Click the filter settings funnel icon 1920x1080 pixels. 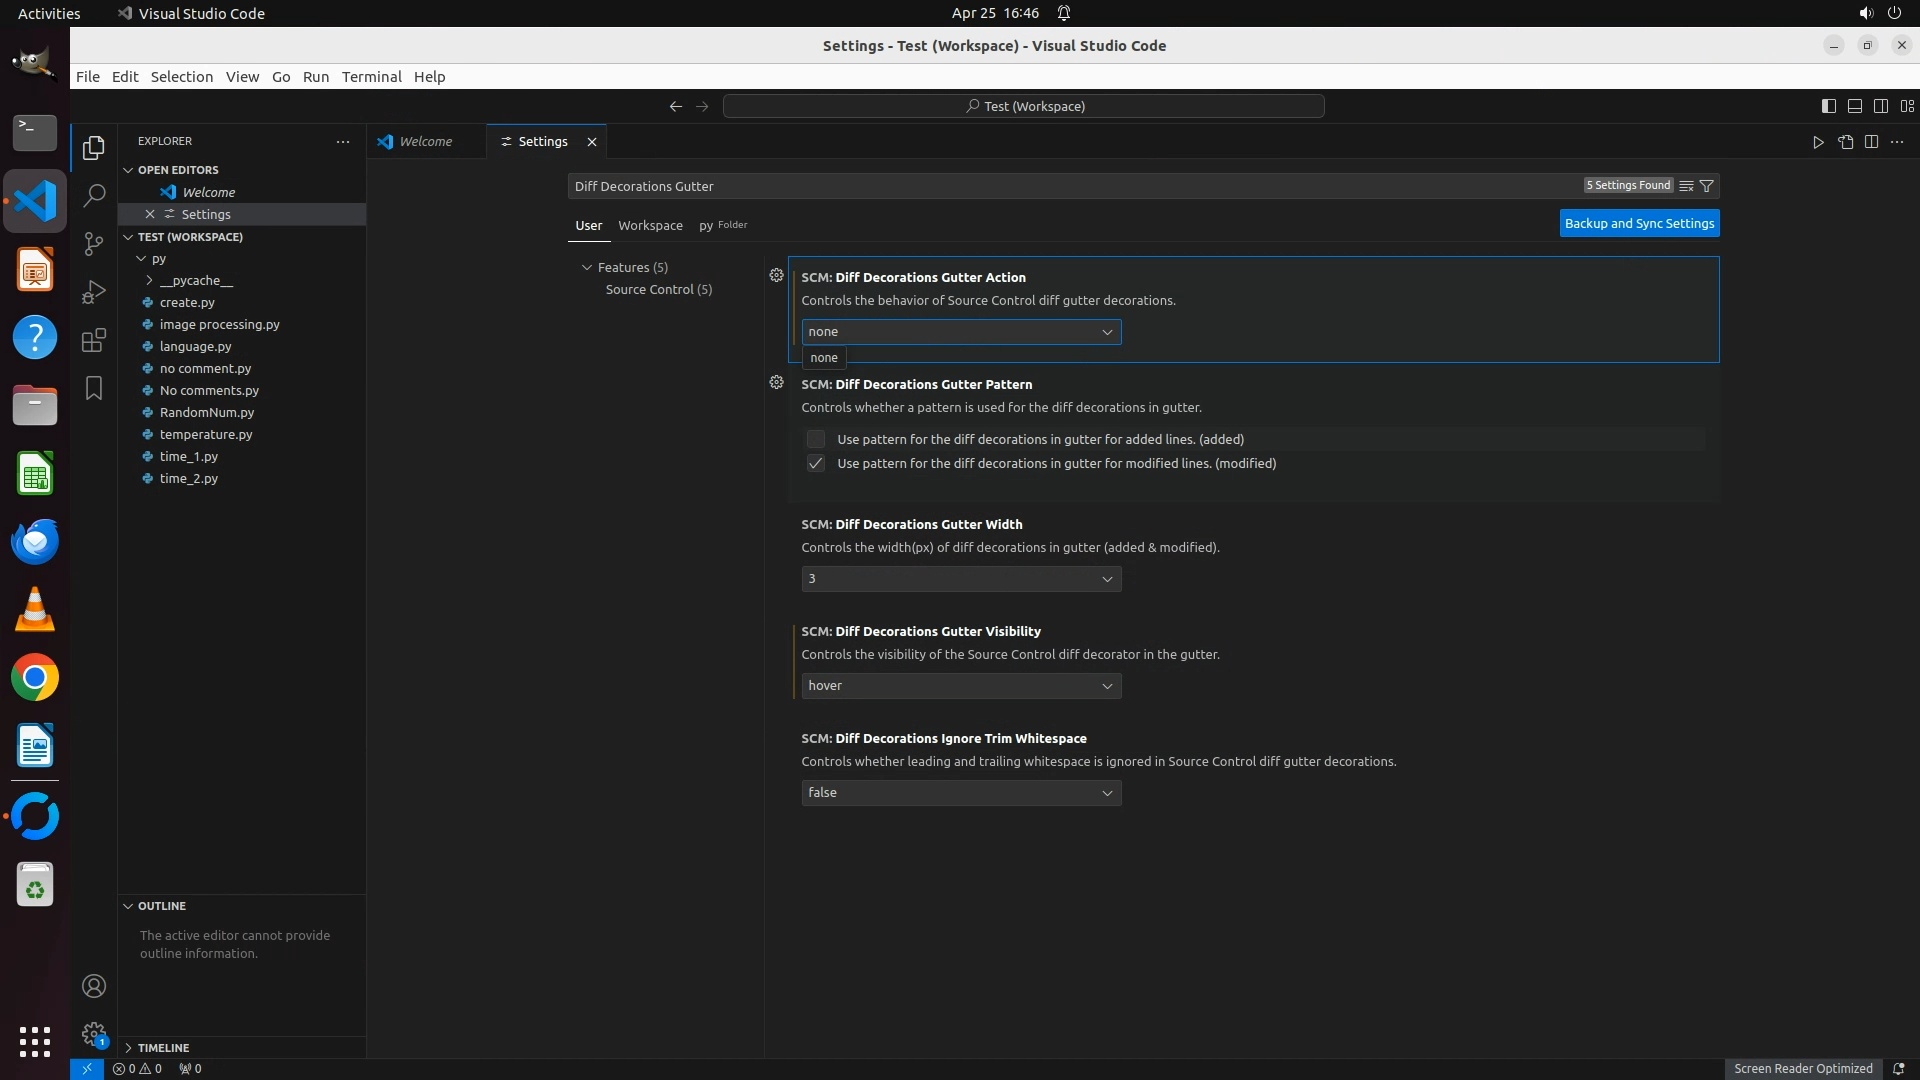[x=1707, y=186]
